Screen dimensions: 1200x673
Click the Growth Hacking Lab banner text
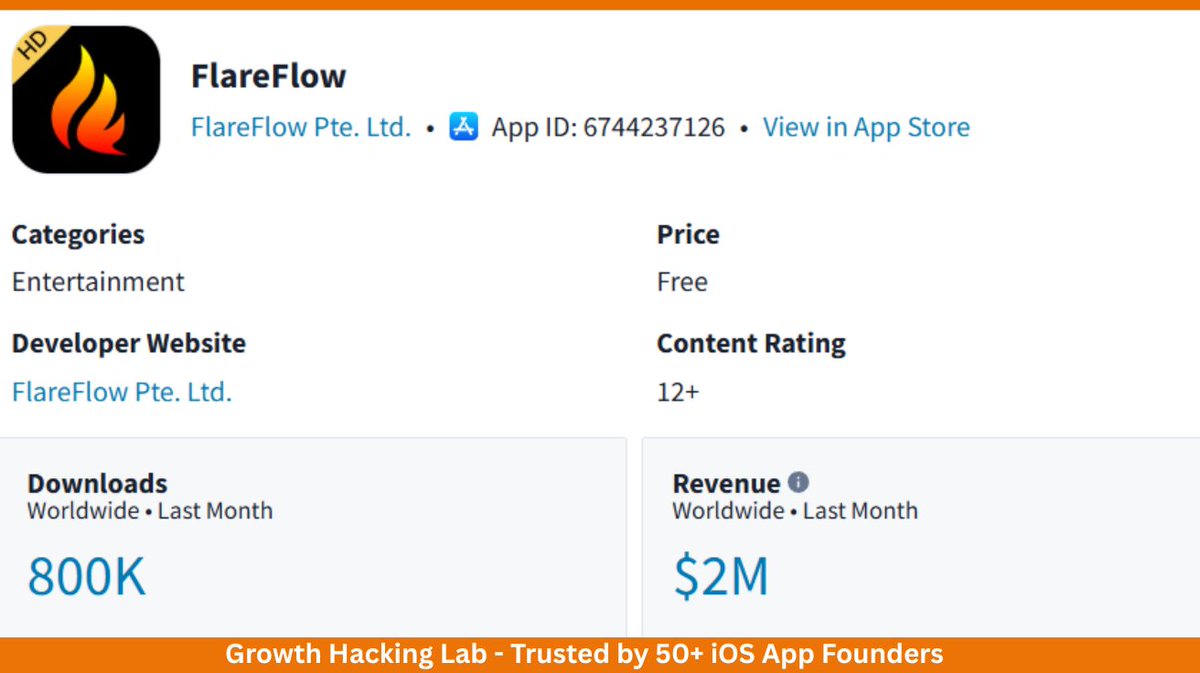584,655
